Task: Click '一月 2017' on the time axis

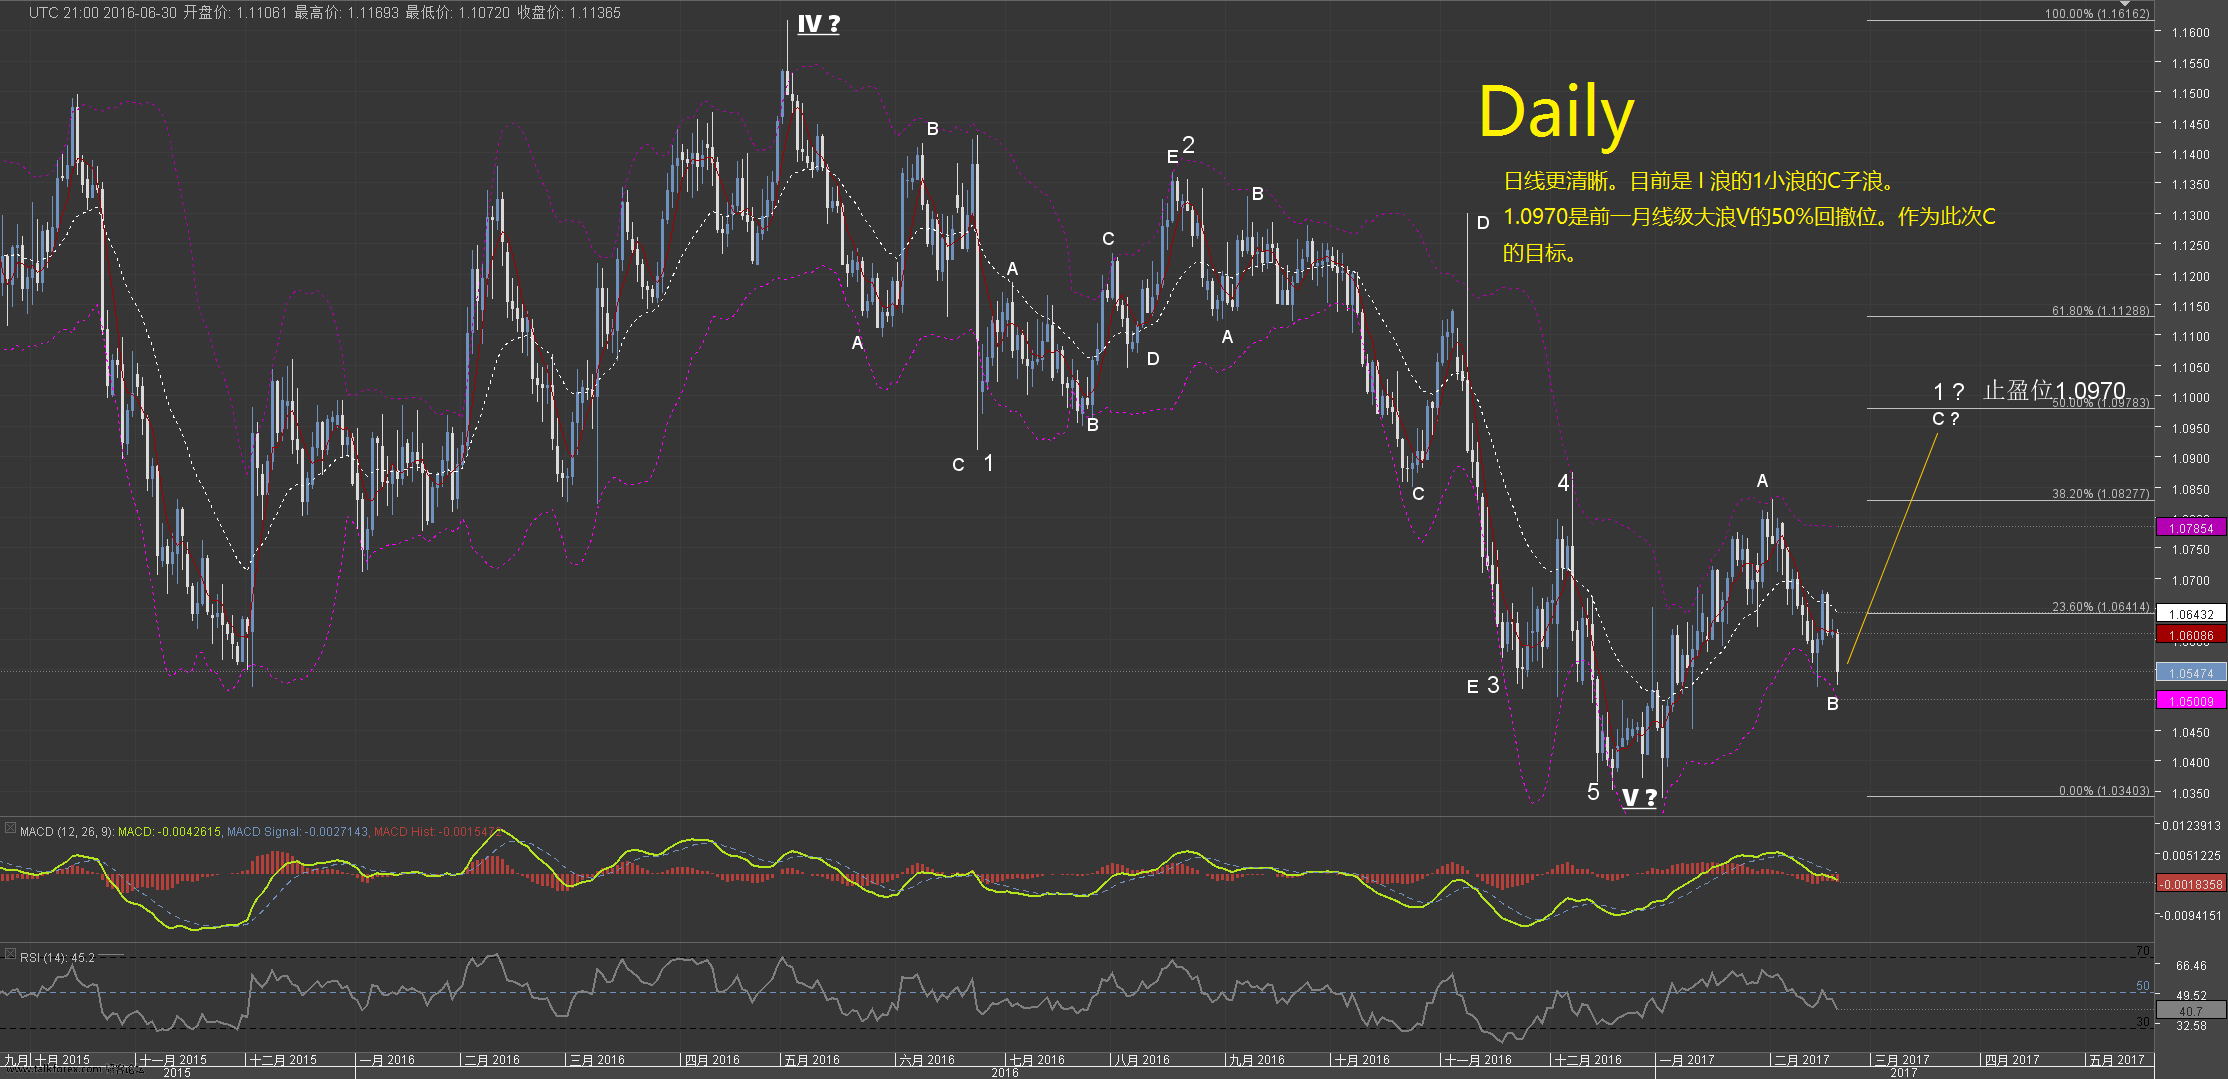Action: point(1687,1060)
